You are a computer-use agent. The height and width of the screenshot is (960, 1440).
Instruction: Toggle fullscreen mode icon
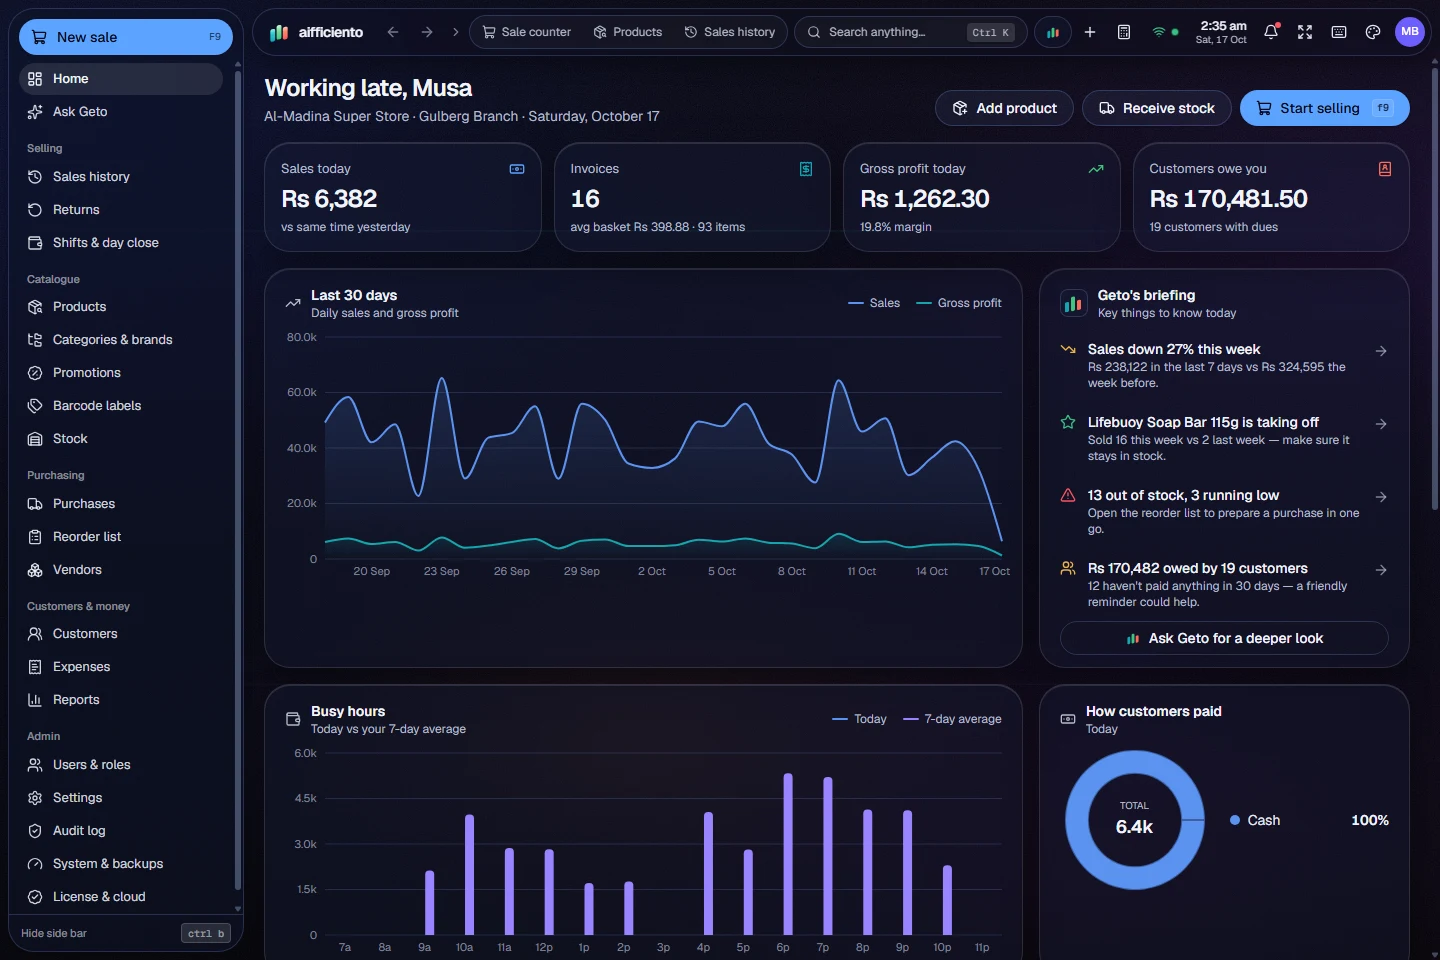(x=1305, y=32)
